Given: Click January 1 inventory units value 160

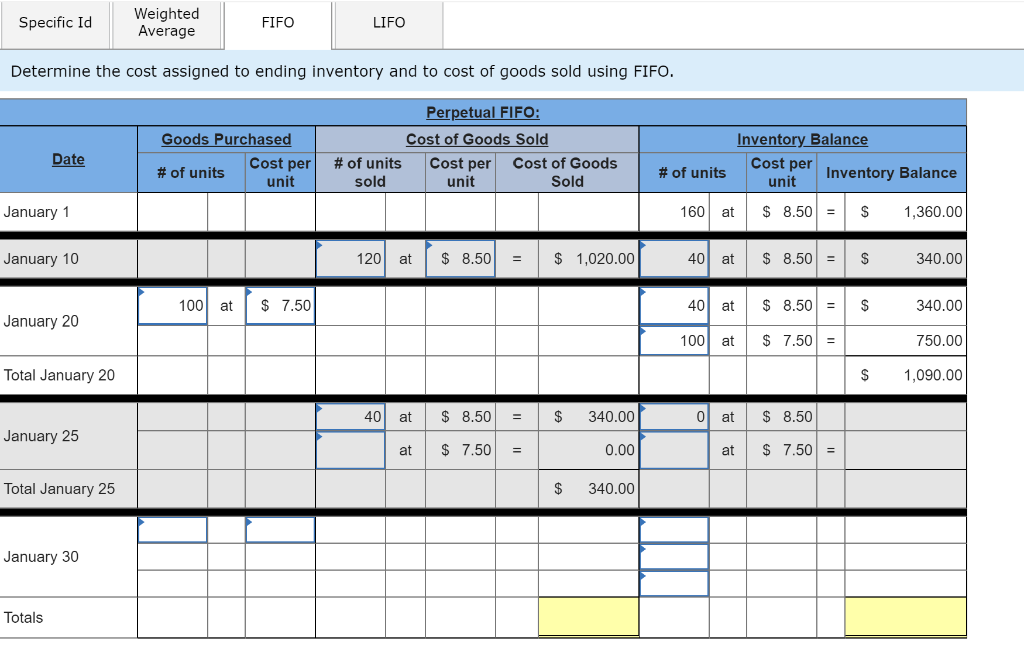Looking at the screenshot, I should (x=692, y=212).
